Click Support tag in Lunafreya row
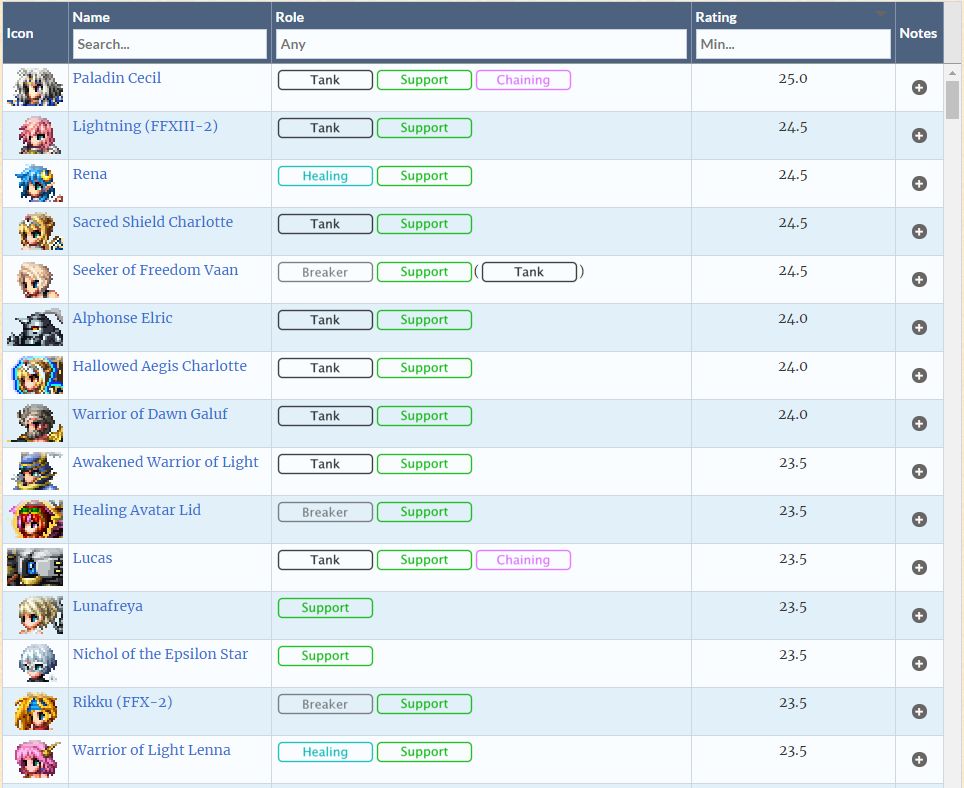 pos(325,608)
